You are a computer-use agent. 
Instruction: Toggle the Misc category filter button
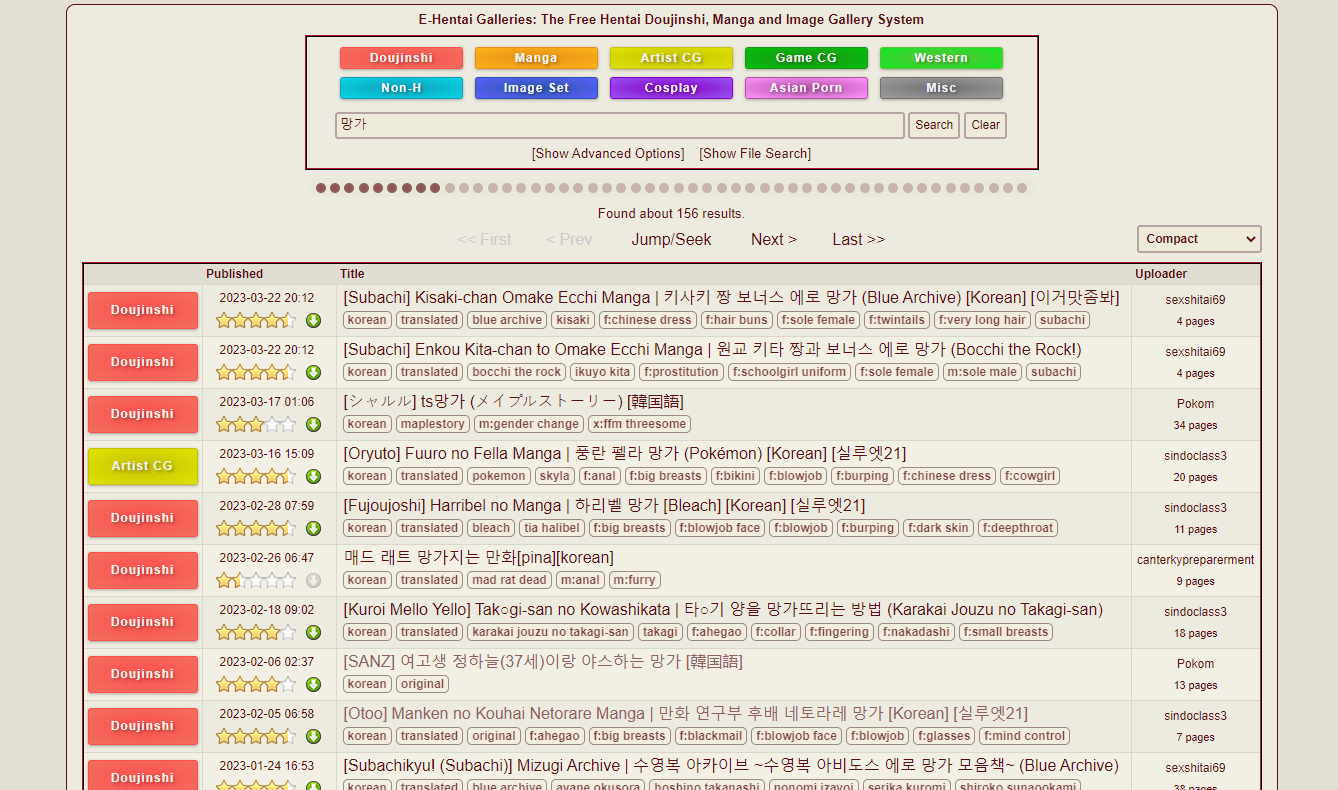click(941, 88)
